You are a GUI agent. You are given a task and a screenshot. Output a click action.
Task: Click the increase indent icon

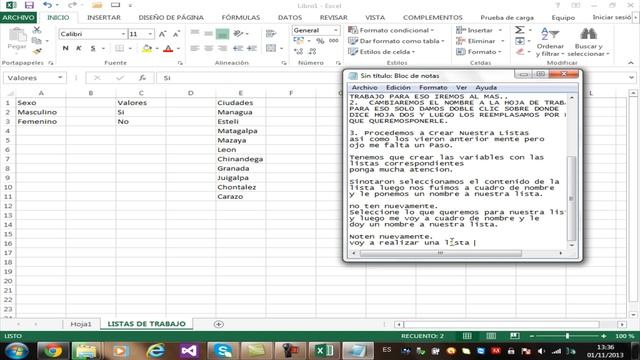tap(252, 48)
